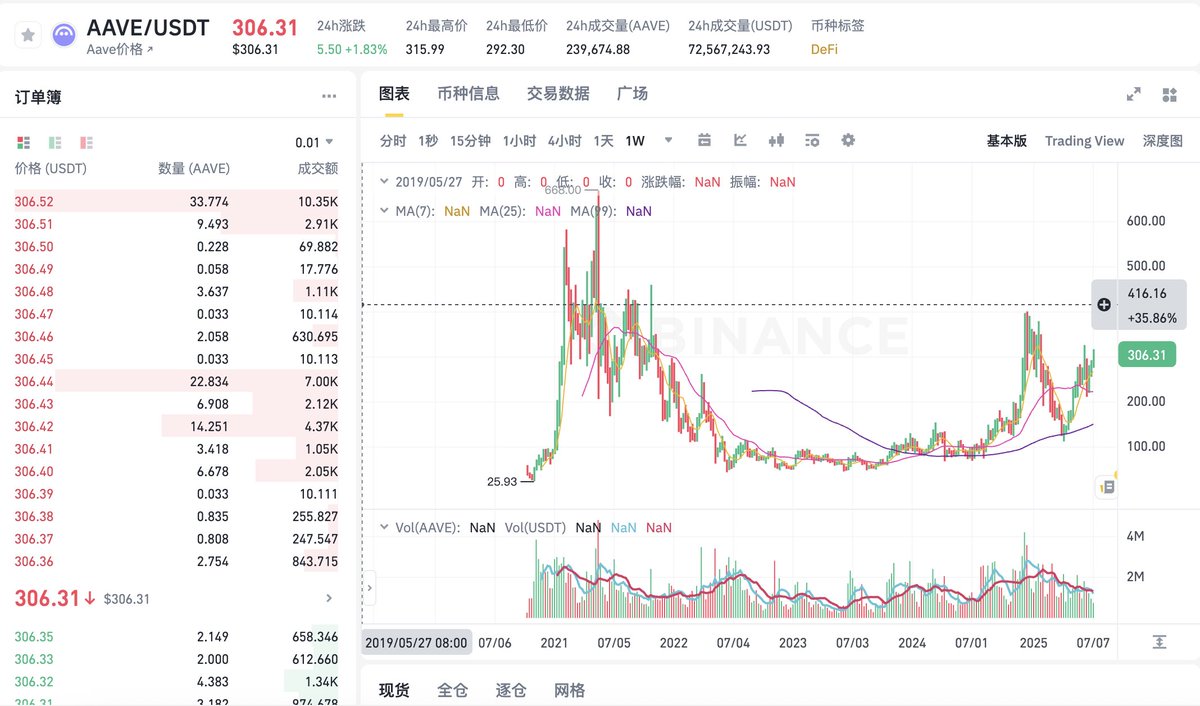Click buy order price 306.32
This screenshot has height=706, width=1200.
coord(34,681)
